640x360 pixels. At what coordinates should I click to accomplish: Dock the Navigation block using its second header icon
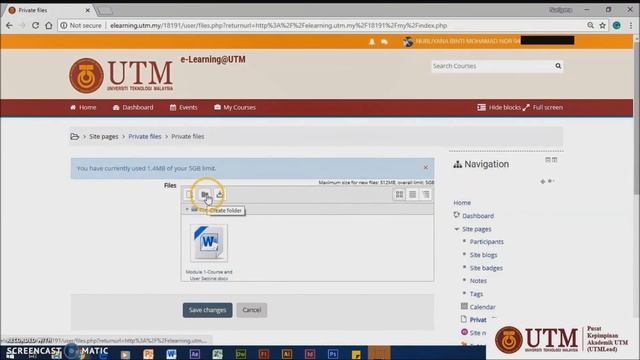coord(555,160)
